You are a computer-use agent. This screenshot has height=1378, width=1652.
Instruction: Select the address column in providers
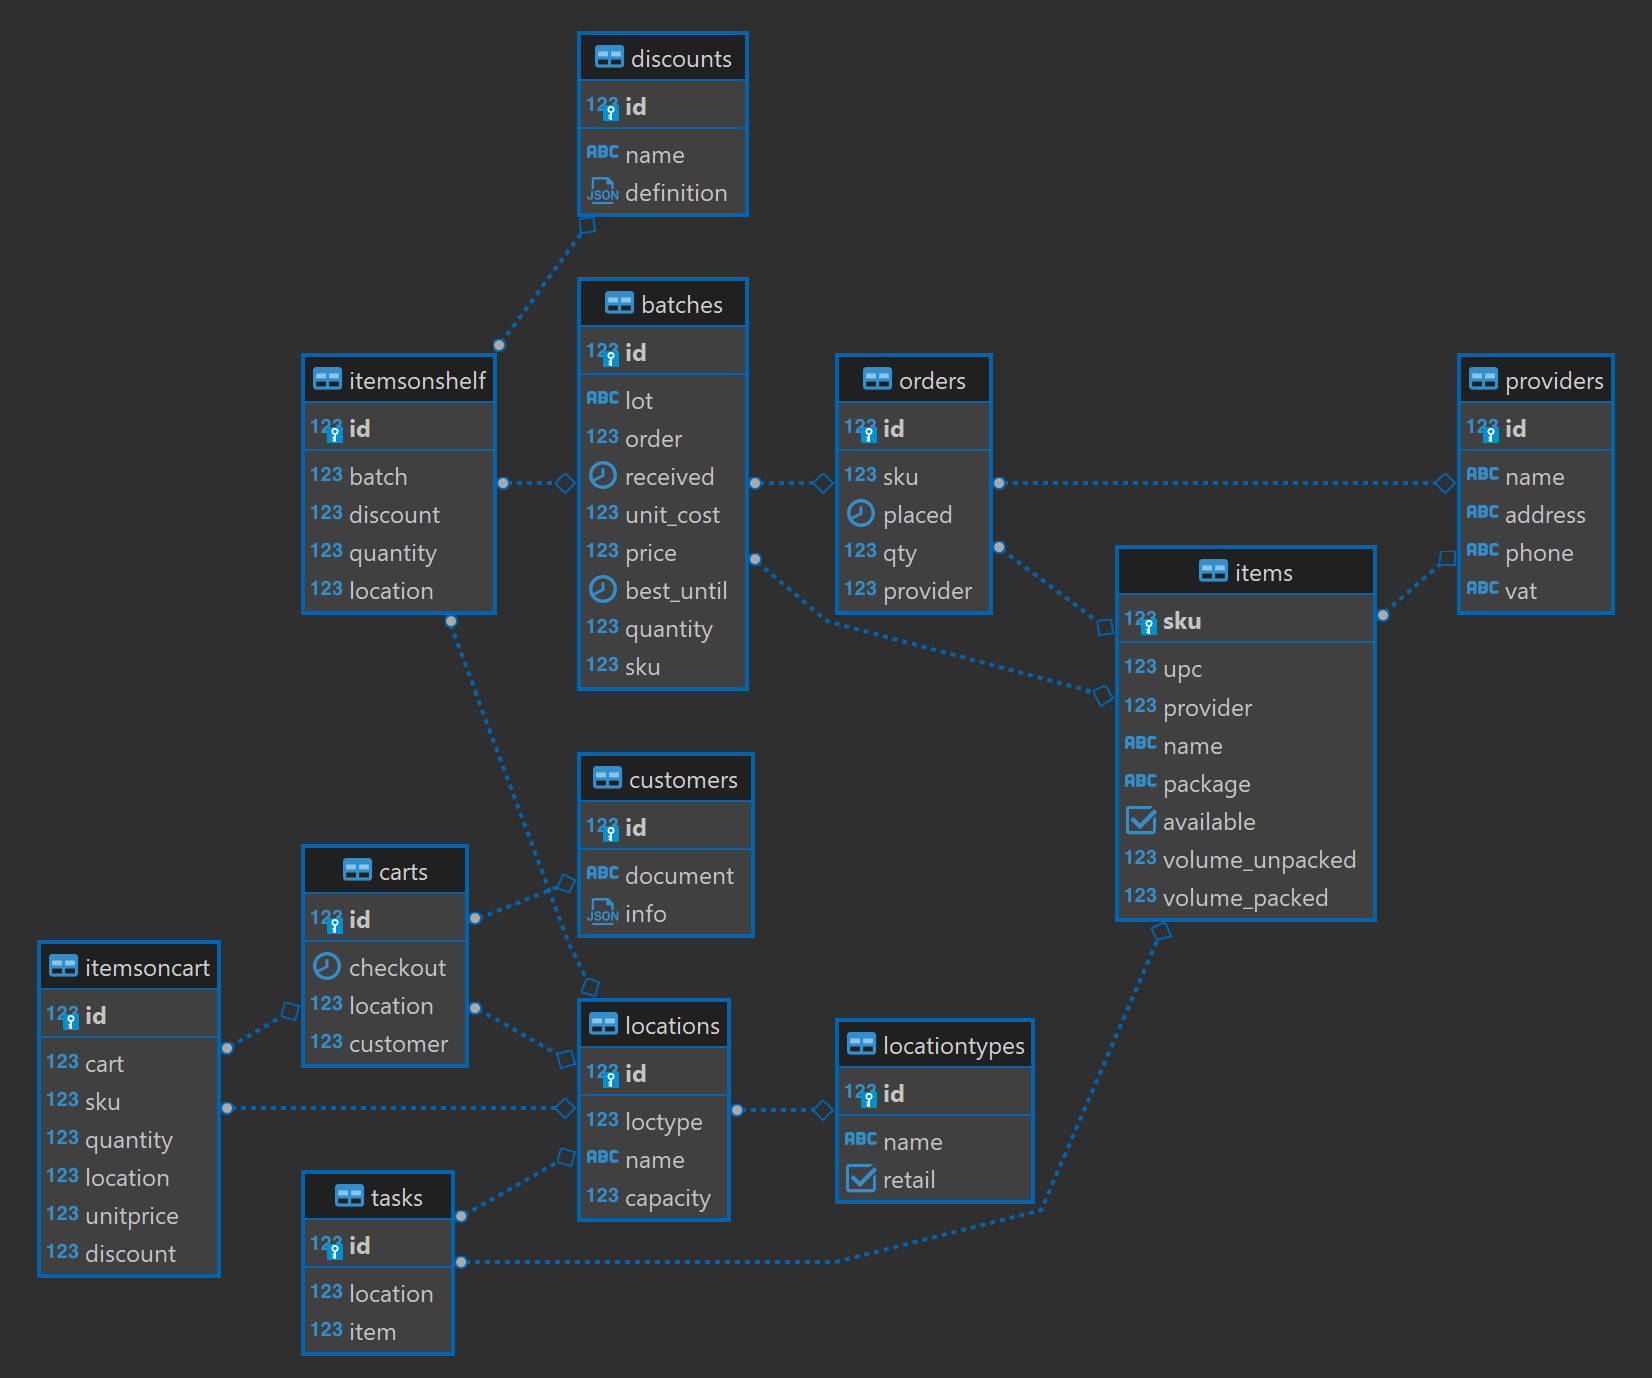pos(1536,514)
